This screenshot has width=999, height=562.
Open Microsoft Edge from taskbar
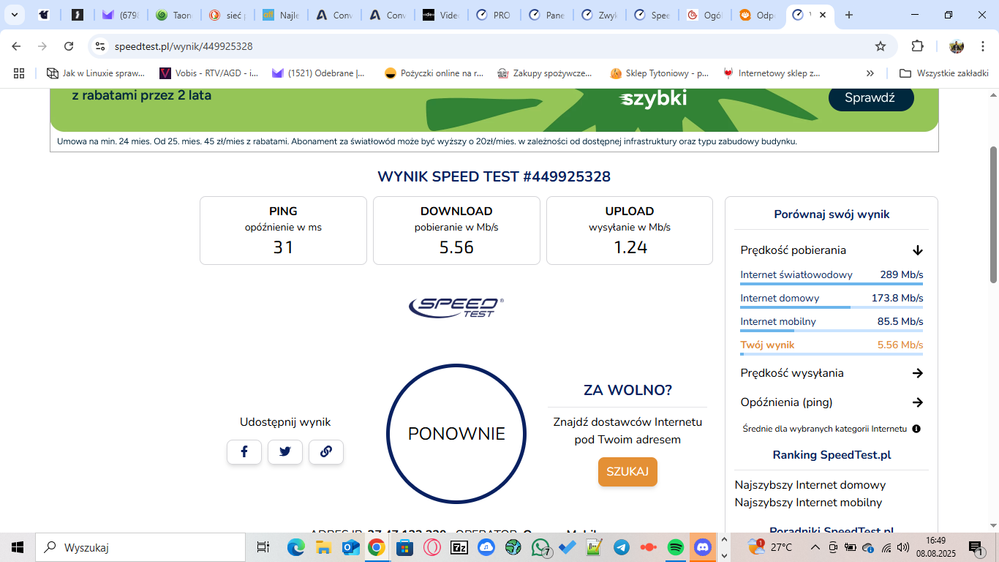[x=296, y=547]
